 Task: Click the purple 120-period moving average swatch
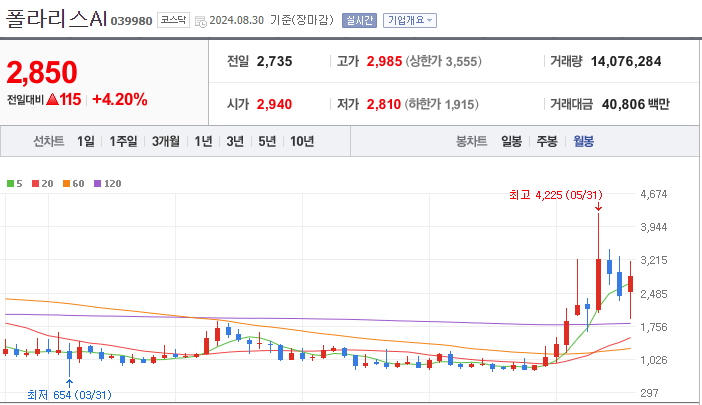tap(97, 183)
